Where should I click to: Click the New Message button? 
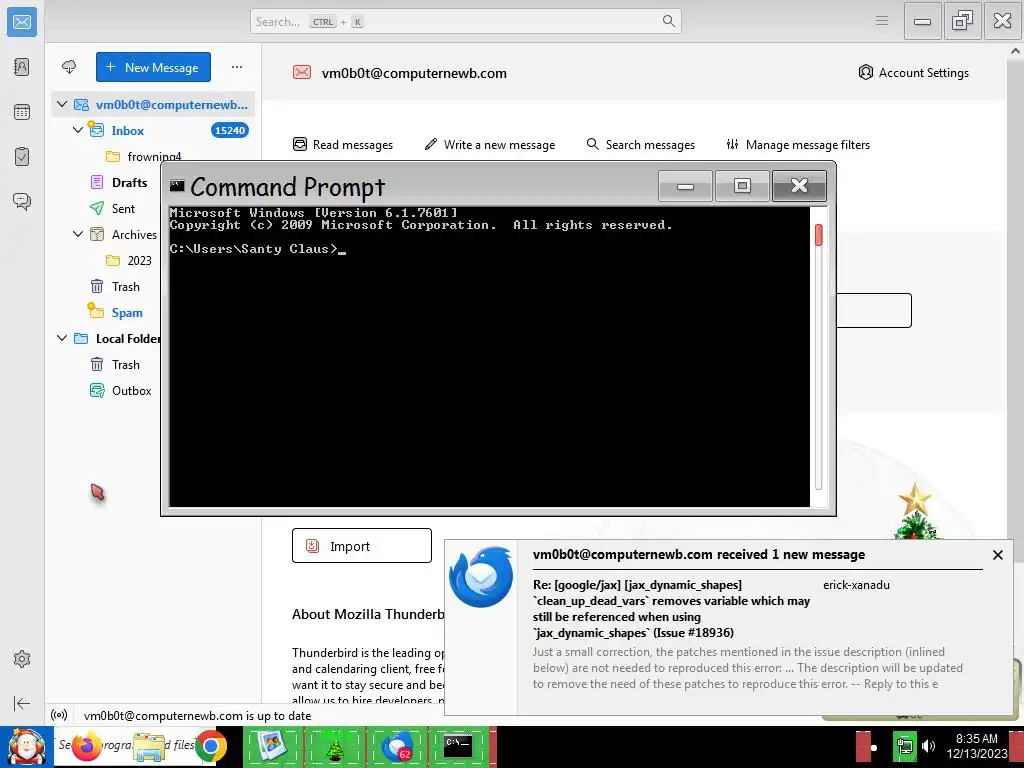[x=153, y=67]
